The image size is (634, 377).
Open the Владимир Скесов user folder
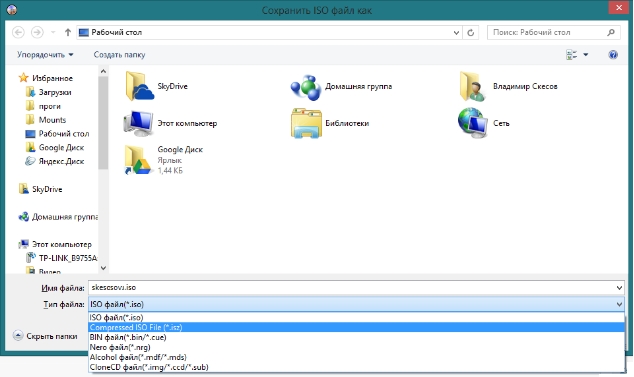(x=472, y=86)
